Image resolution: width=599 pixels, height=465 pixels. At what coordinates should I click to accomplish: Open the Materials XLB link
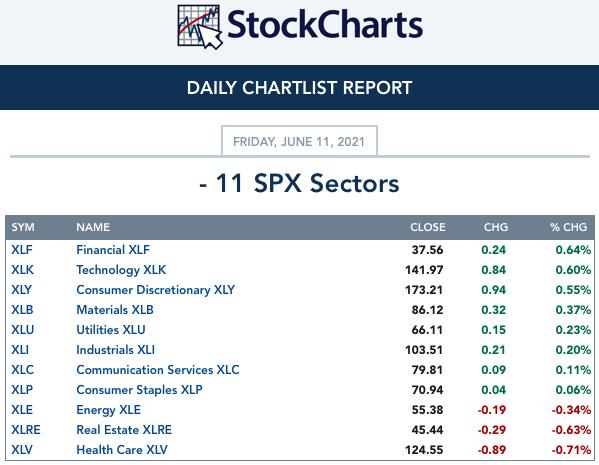click(x=115, y=310)
